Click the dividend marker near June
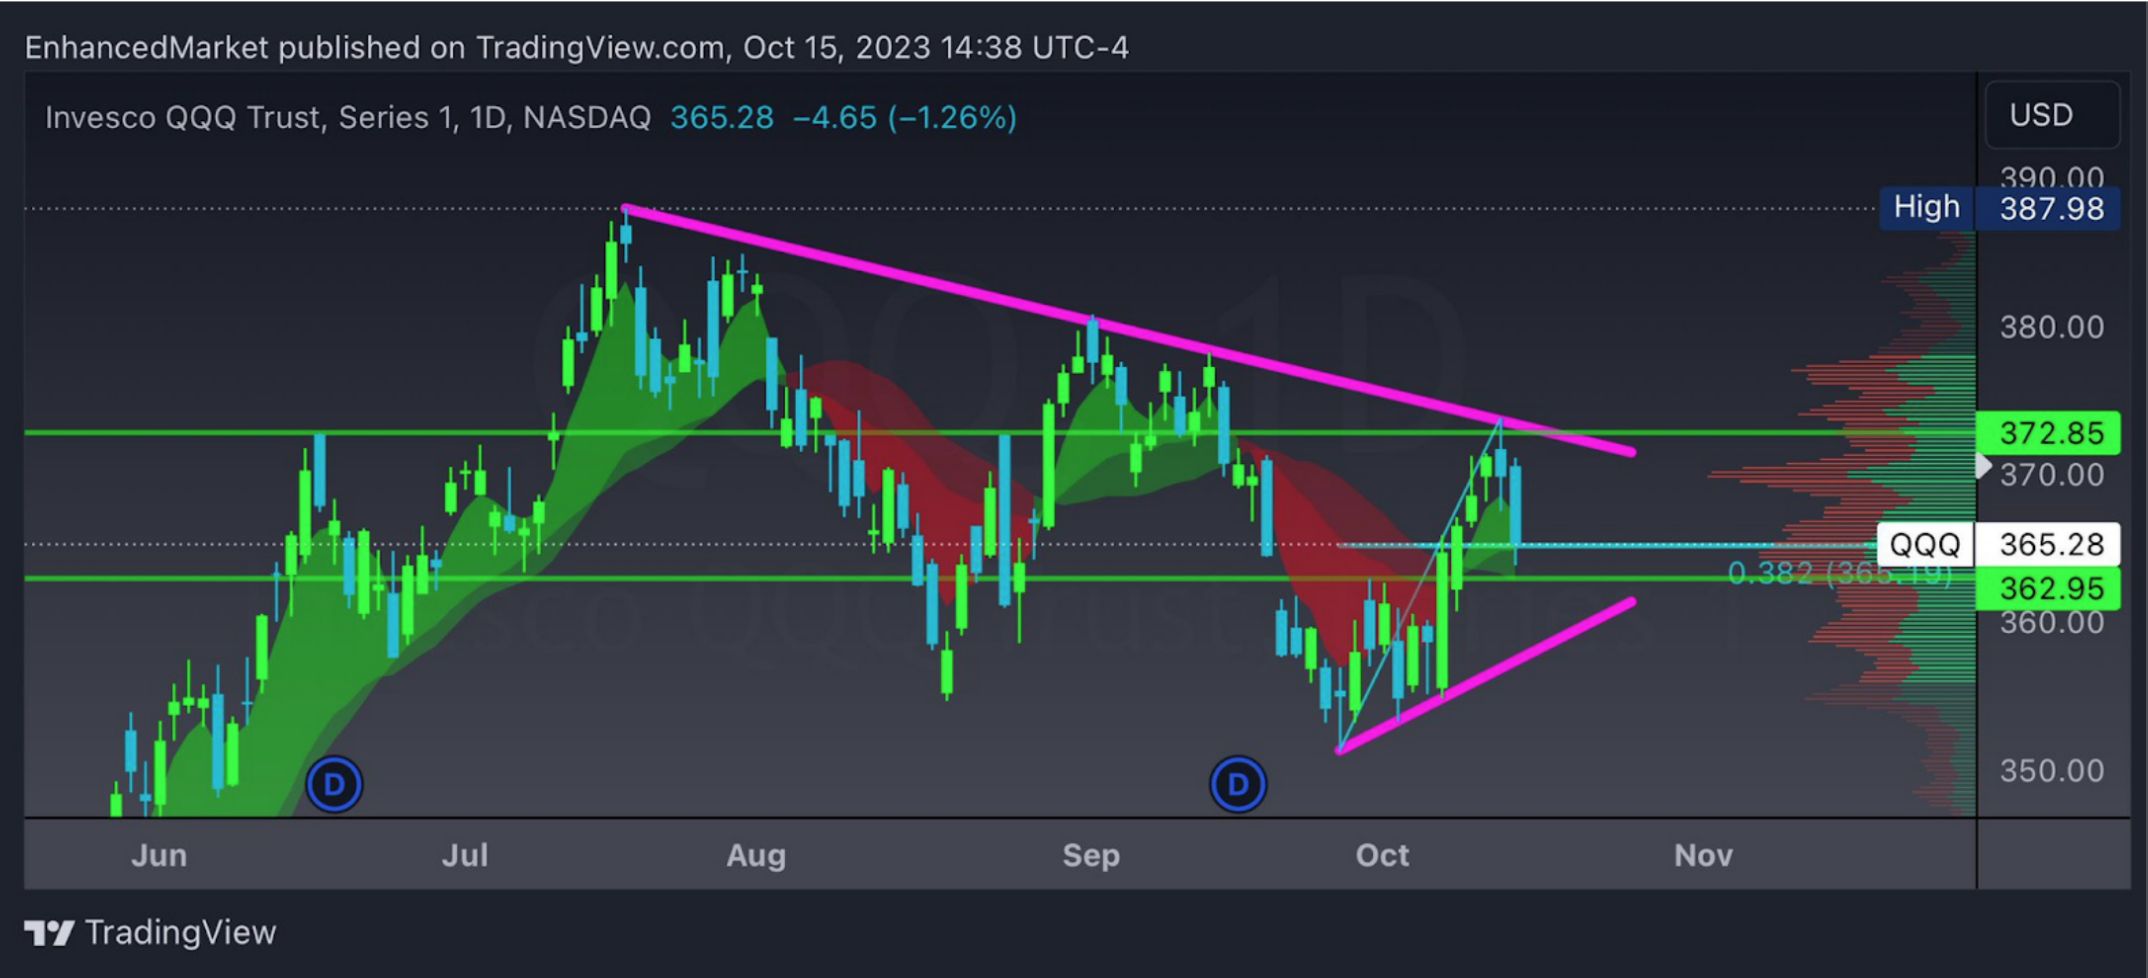2148x978 pixels. pos(334,784)
